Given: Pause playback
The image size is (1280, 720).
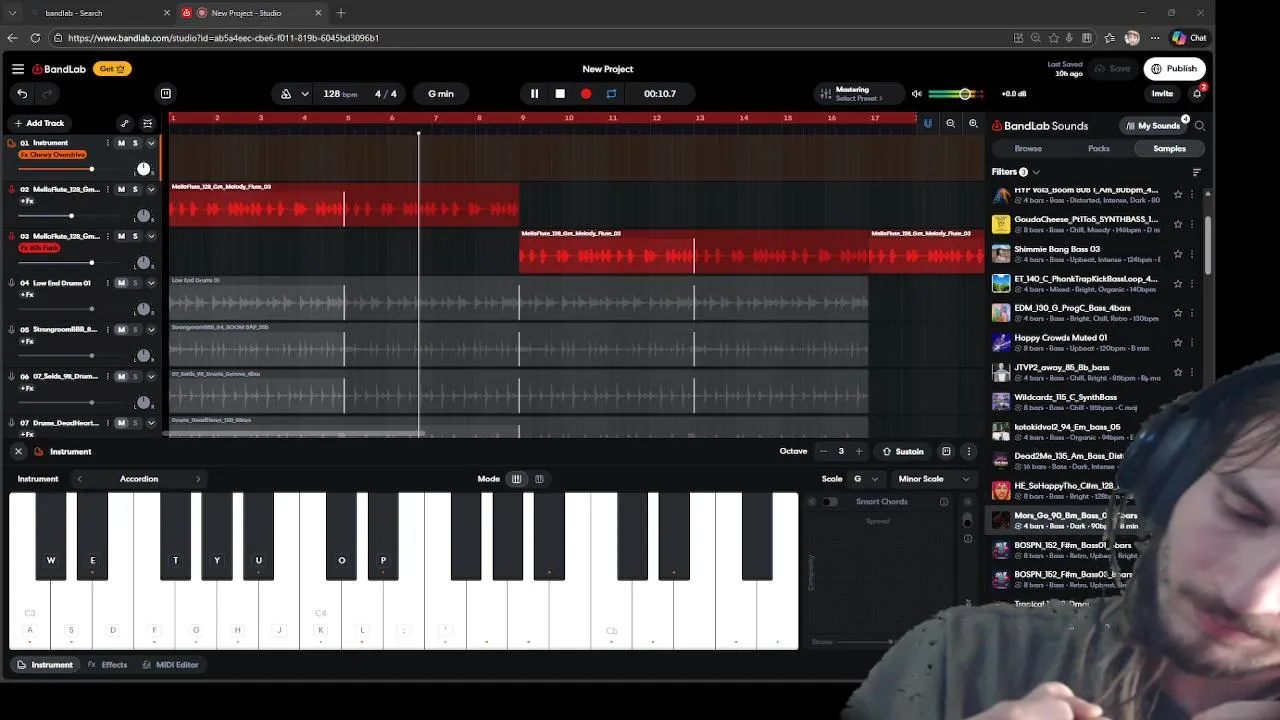Looking at the screenshot, I should click(534, 94).
